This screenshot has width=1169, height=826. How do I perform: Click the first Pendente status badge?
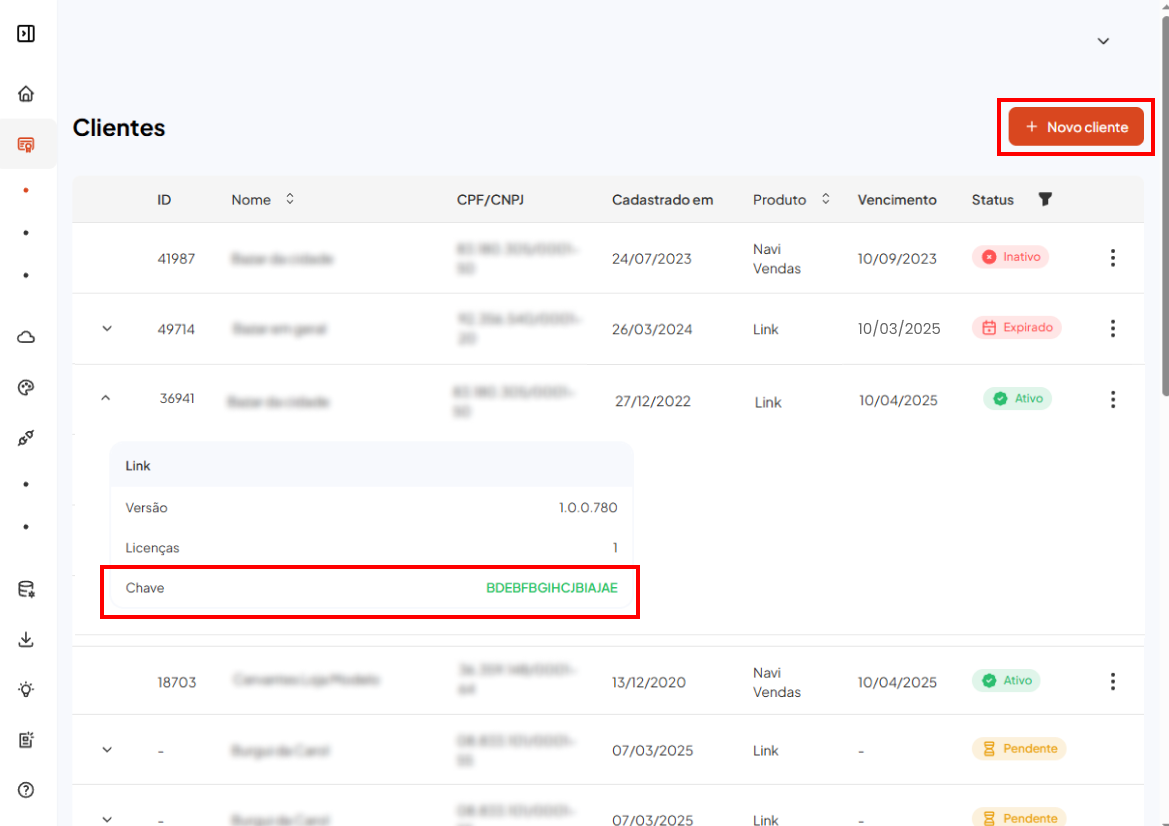[x=1019, y=748]
